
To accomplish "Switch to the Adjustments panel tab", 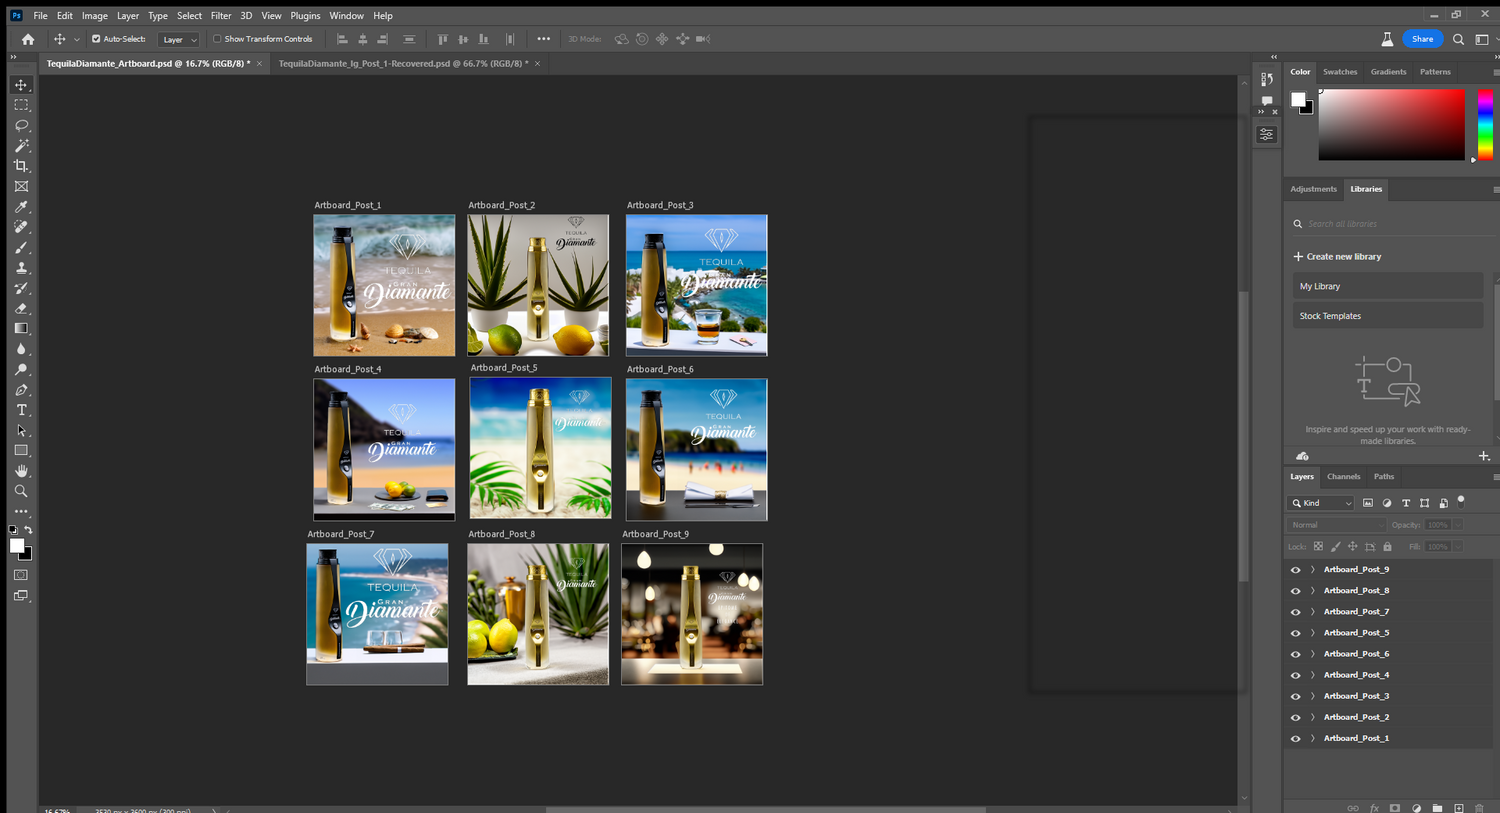I will (1313, 189).
